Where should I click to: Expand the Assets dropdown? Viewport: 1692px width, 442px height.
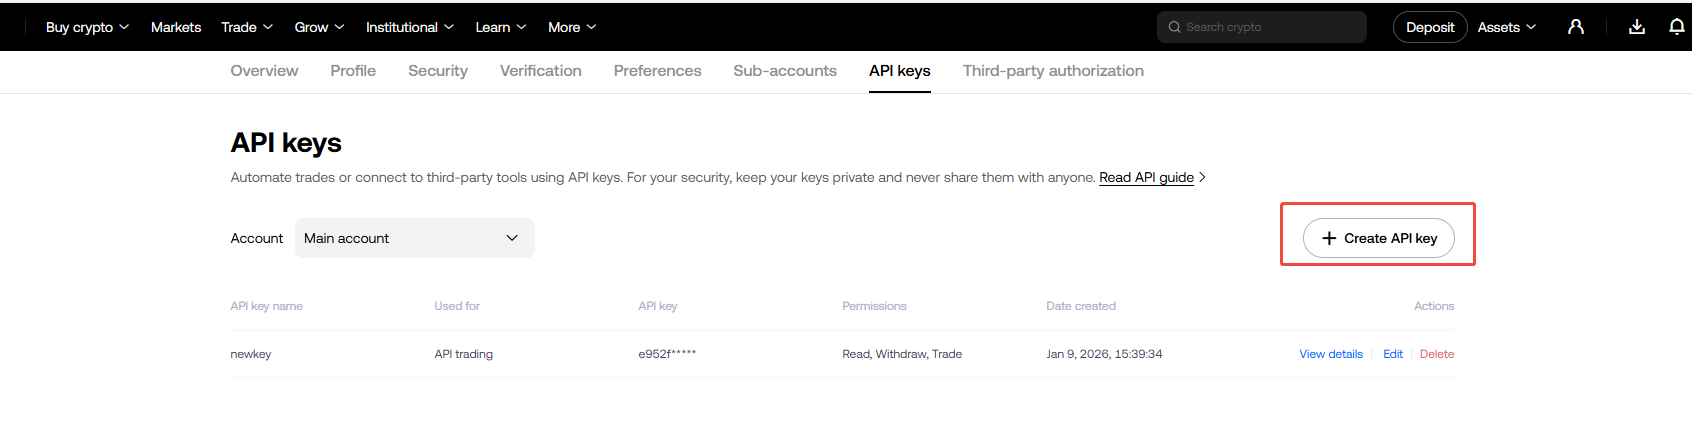coord(1506,27)
